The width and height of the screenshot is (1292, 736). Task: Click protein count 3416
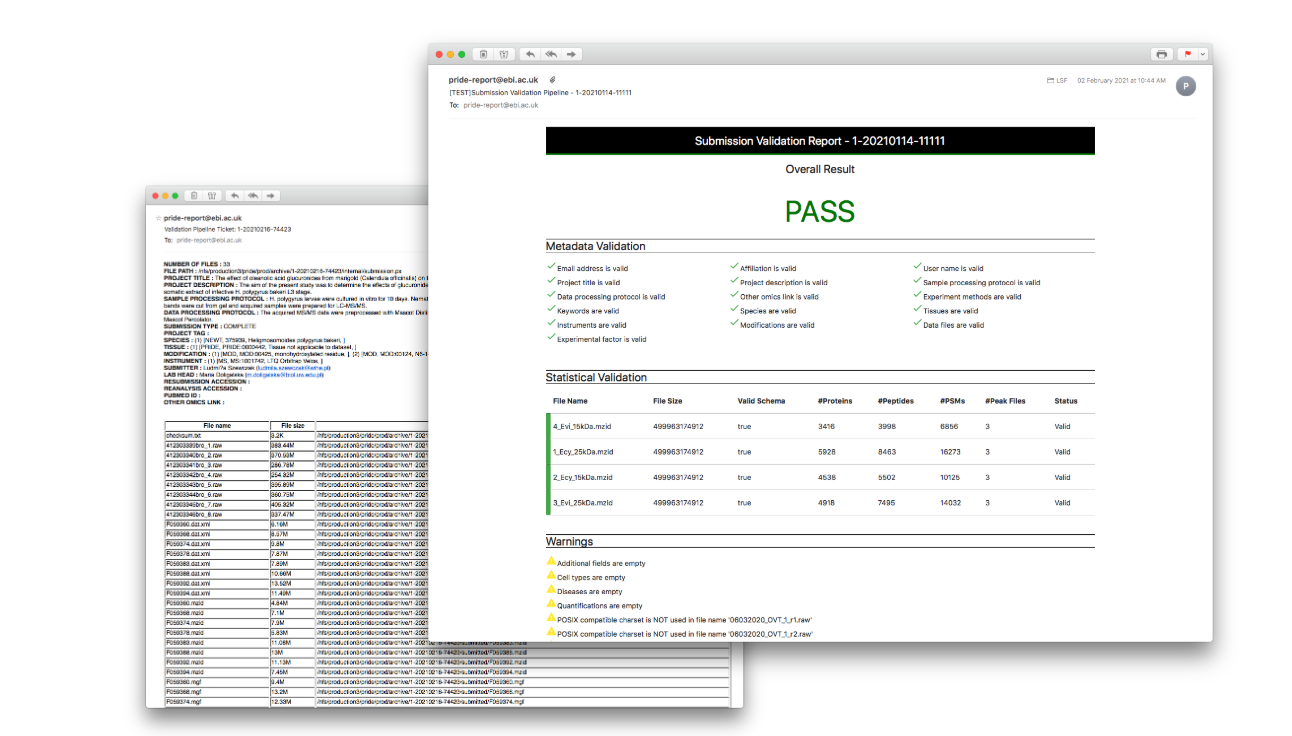pos(825,426)
